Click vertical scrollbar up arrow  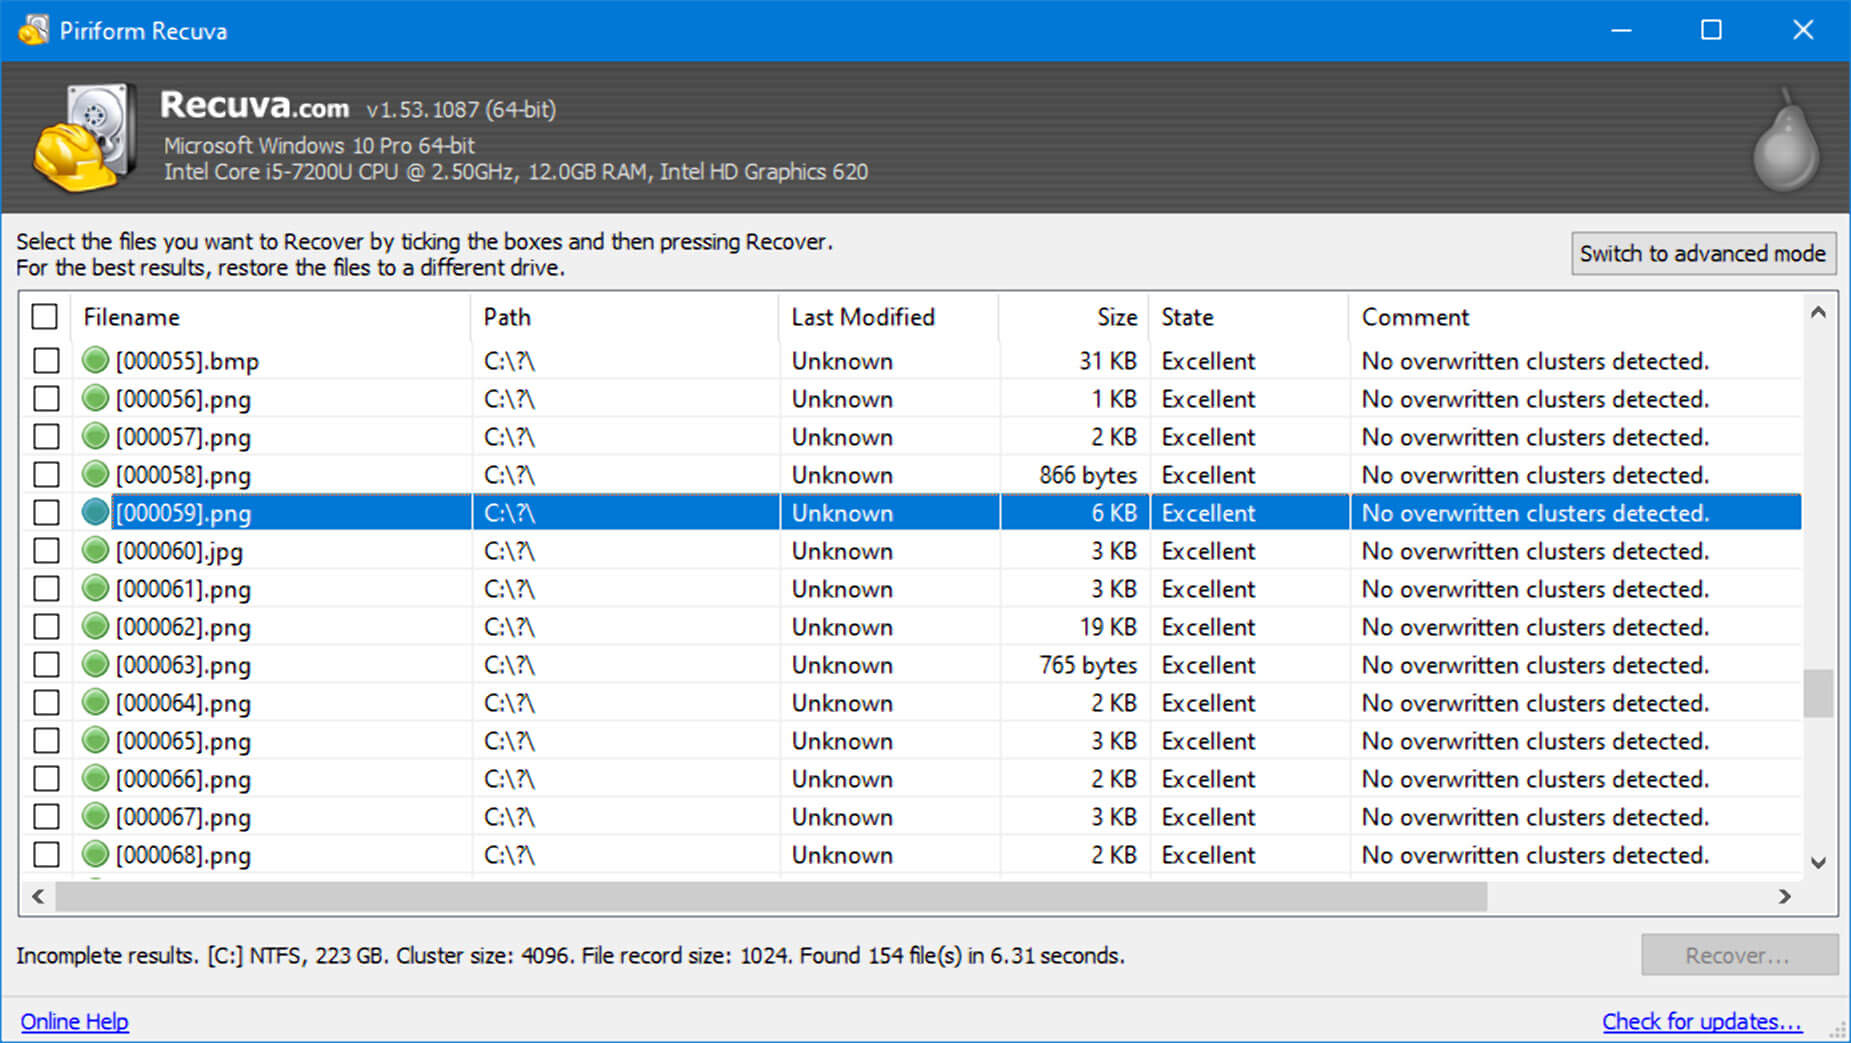pos(1819,313)
